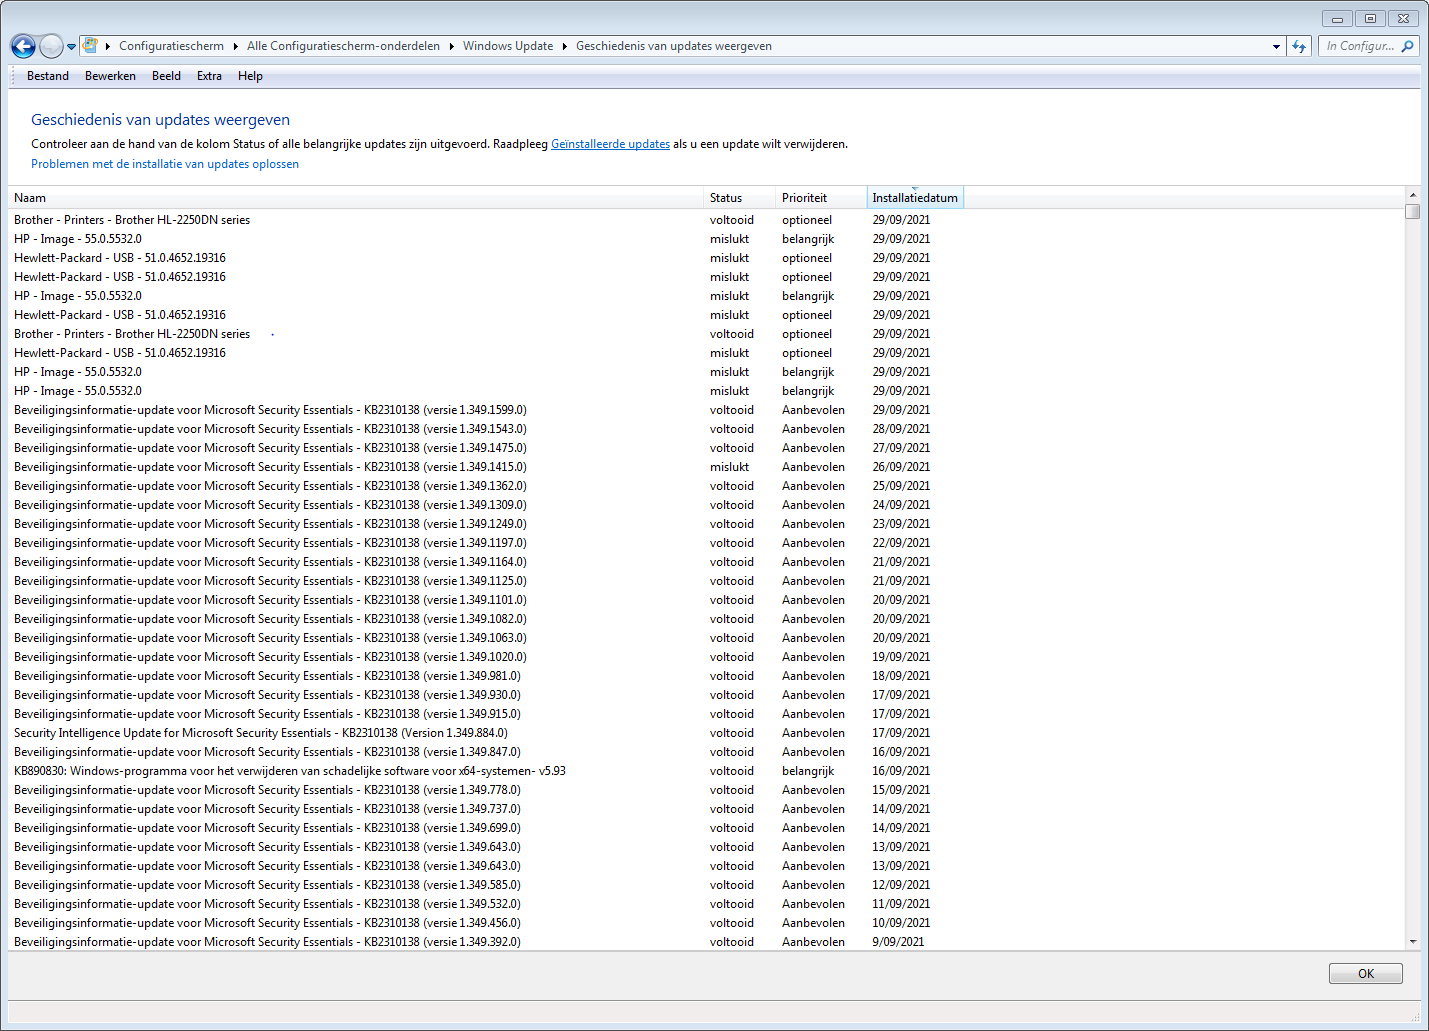Viewport: 1429px width, 1031px height.
Task: Click the scrollbar up arrow
Action: pos(1412,195)
